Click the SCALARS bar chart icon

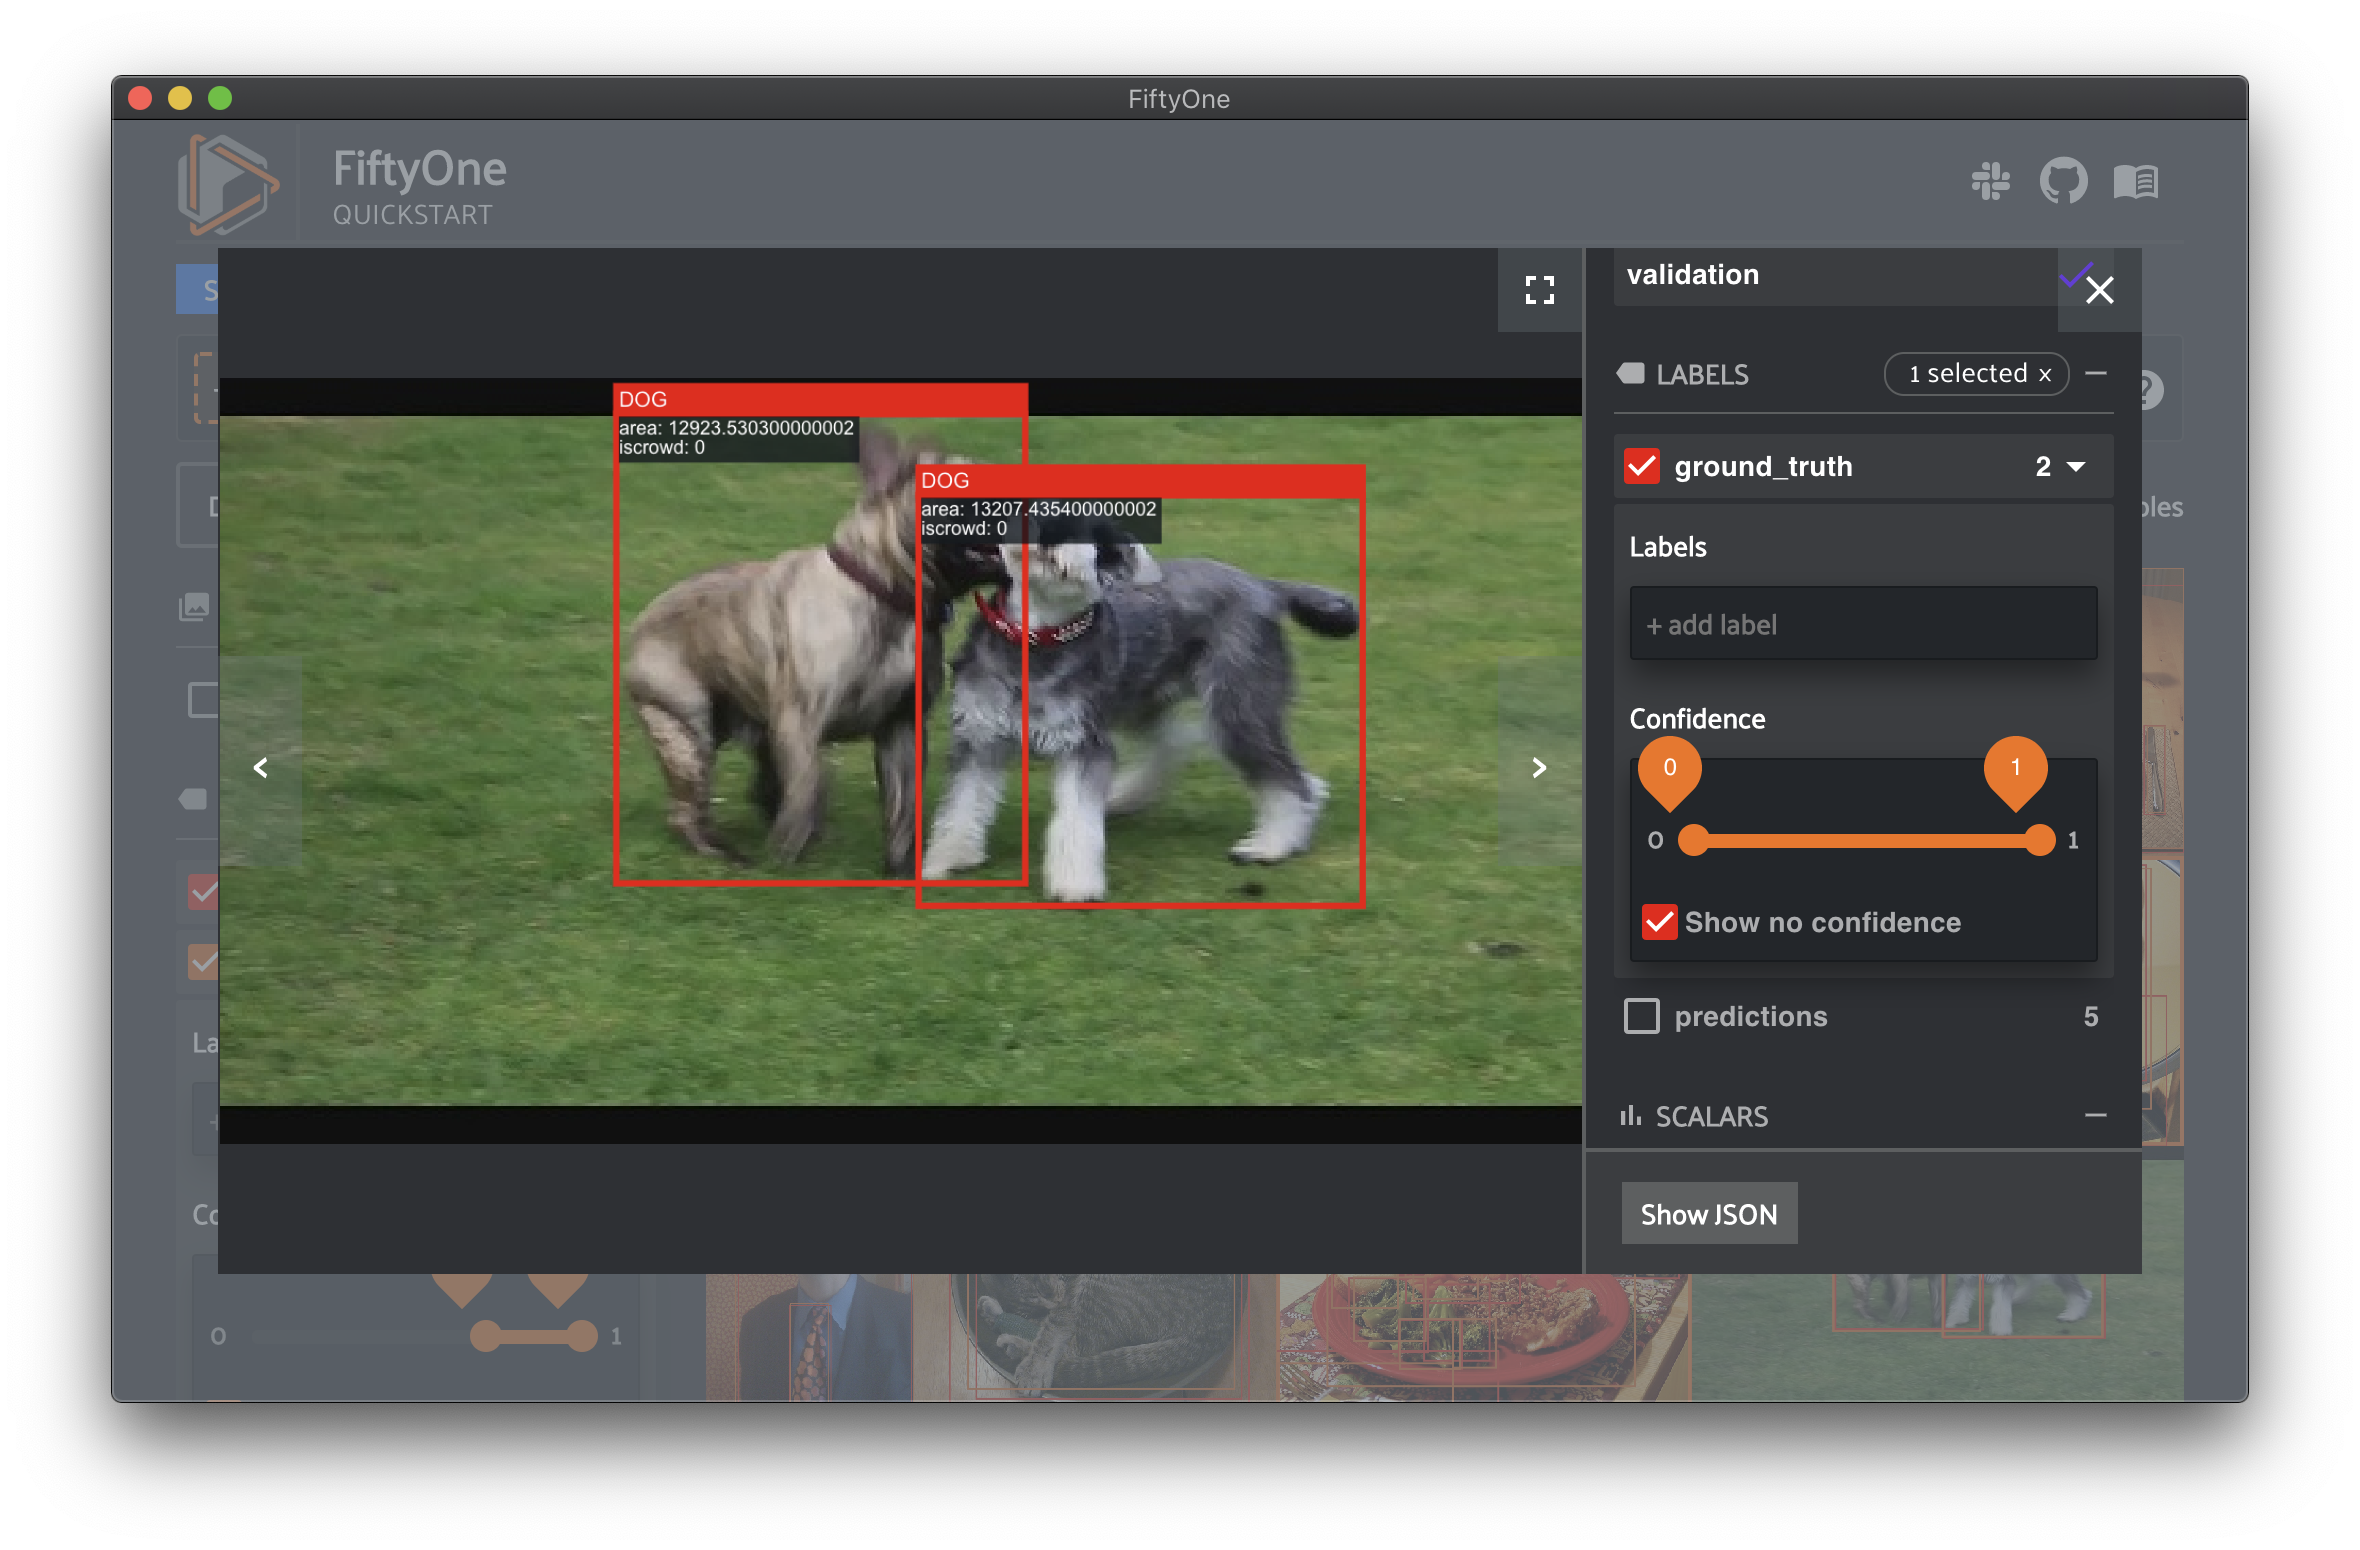pyautogui.click(x=1630, y=1116)
